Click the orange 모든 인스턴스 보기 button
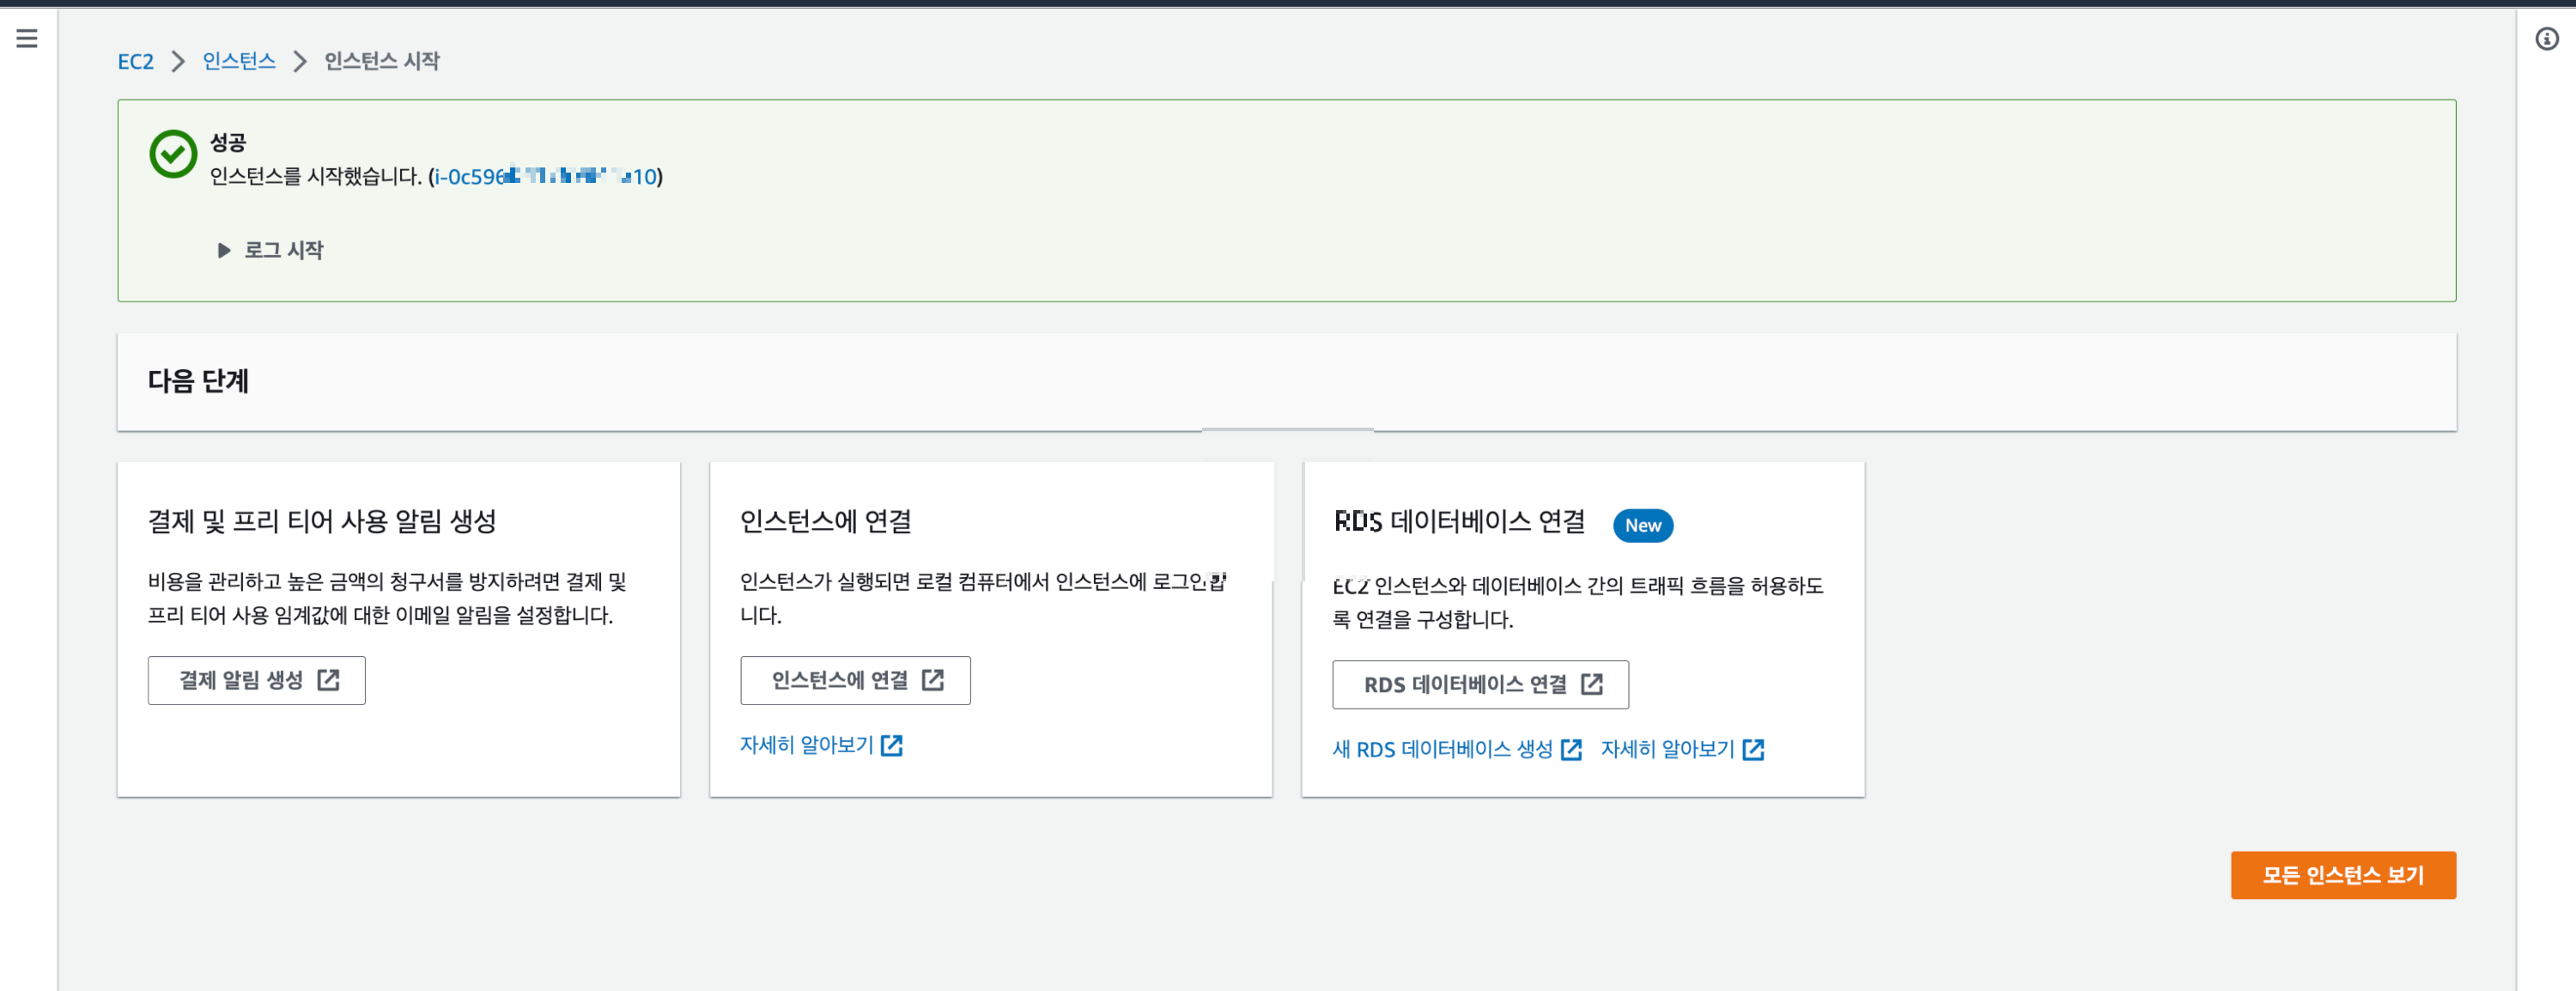The image size is (2576, 991). 2342,875
